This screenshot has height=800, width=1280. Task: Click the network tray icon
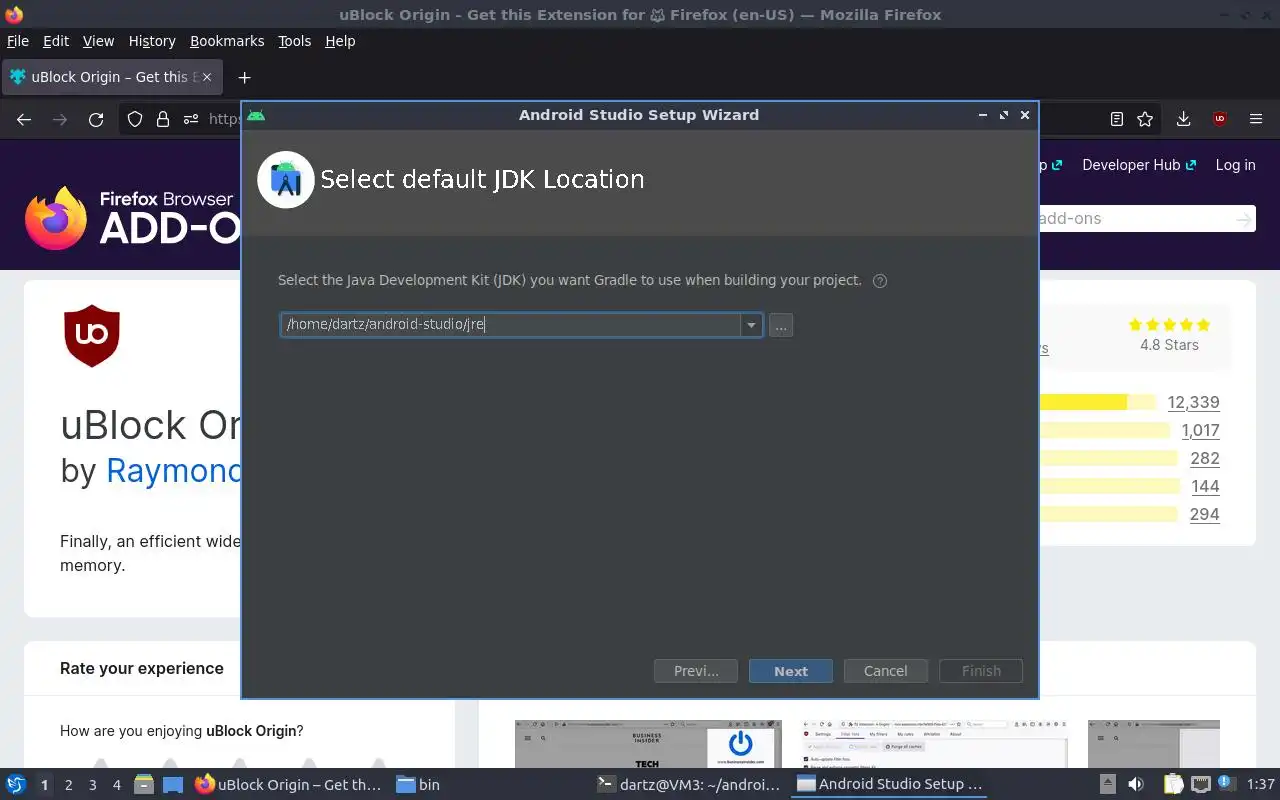coord(1201,785)
